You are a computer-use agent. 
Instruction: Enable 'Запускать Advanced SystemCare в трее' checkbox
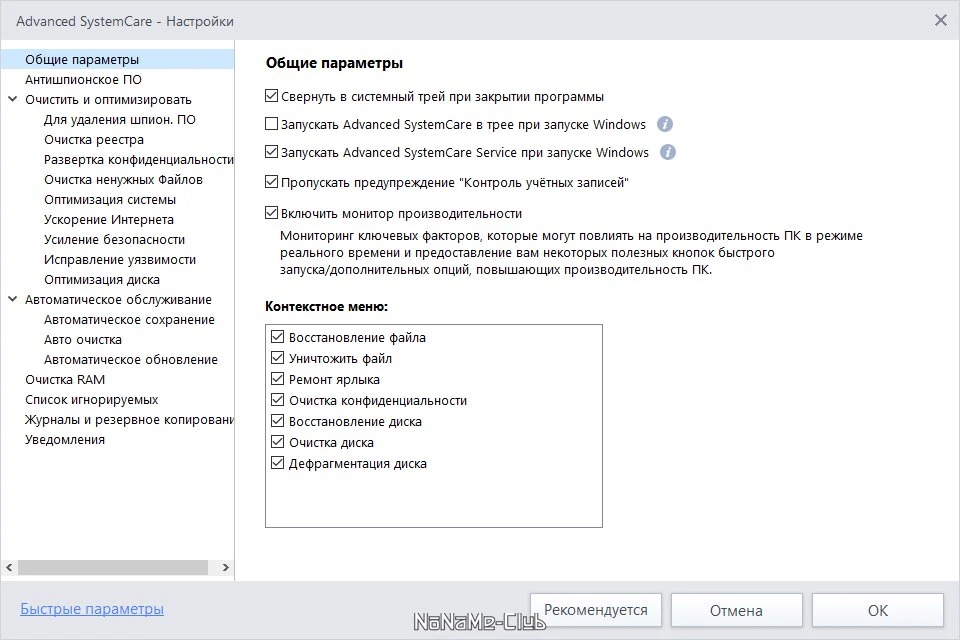[271, 124]
